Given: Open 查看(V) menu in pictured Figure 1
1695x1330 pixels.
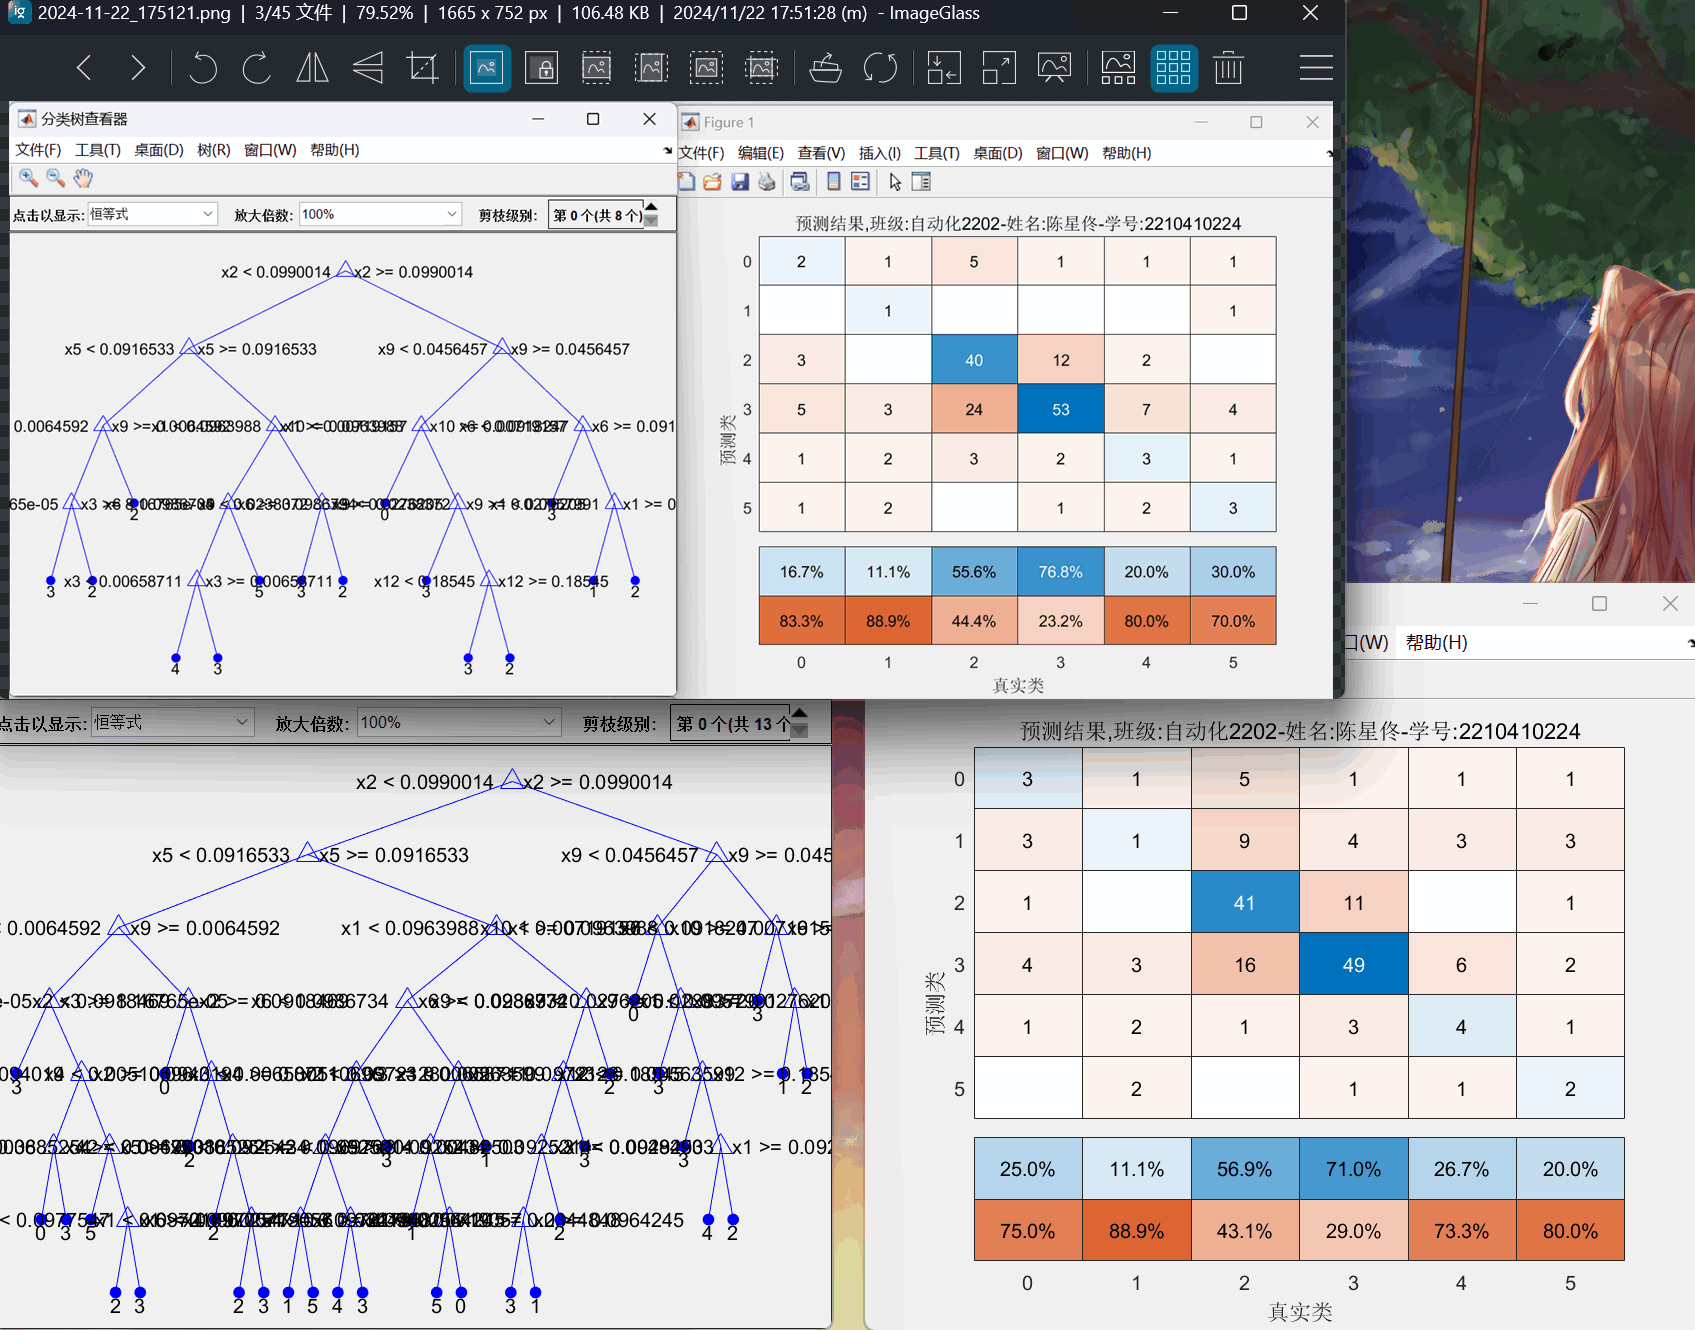Looking at the screenshot, I should pos(821,153).
